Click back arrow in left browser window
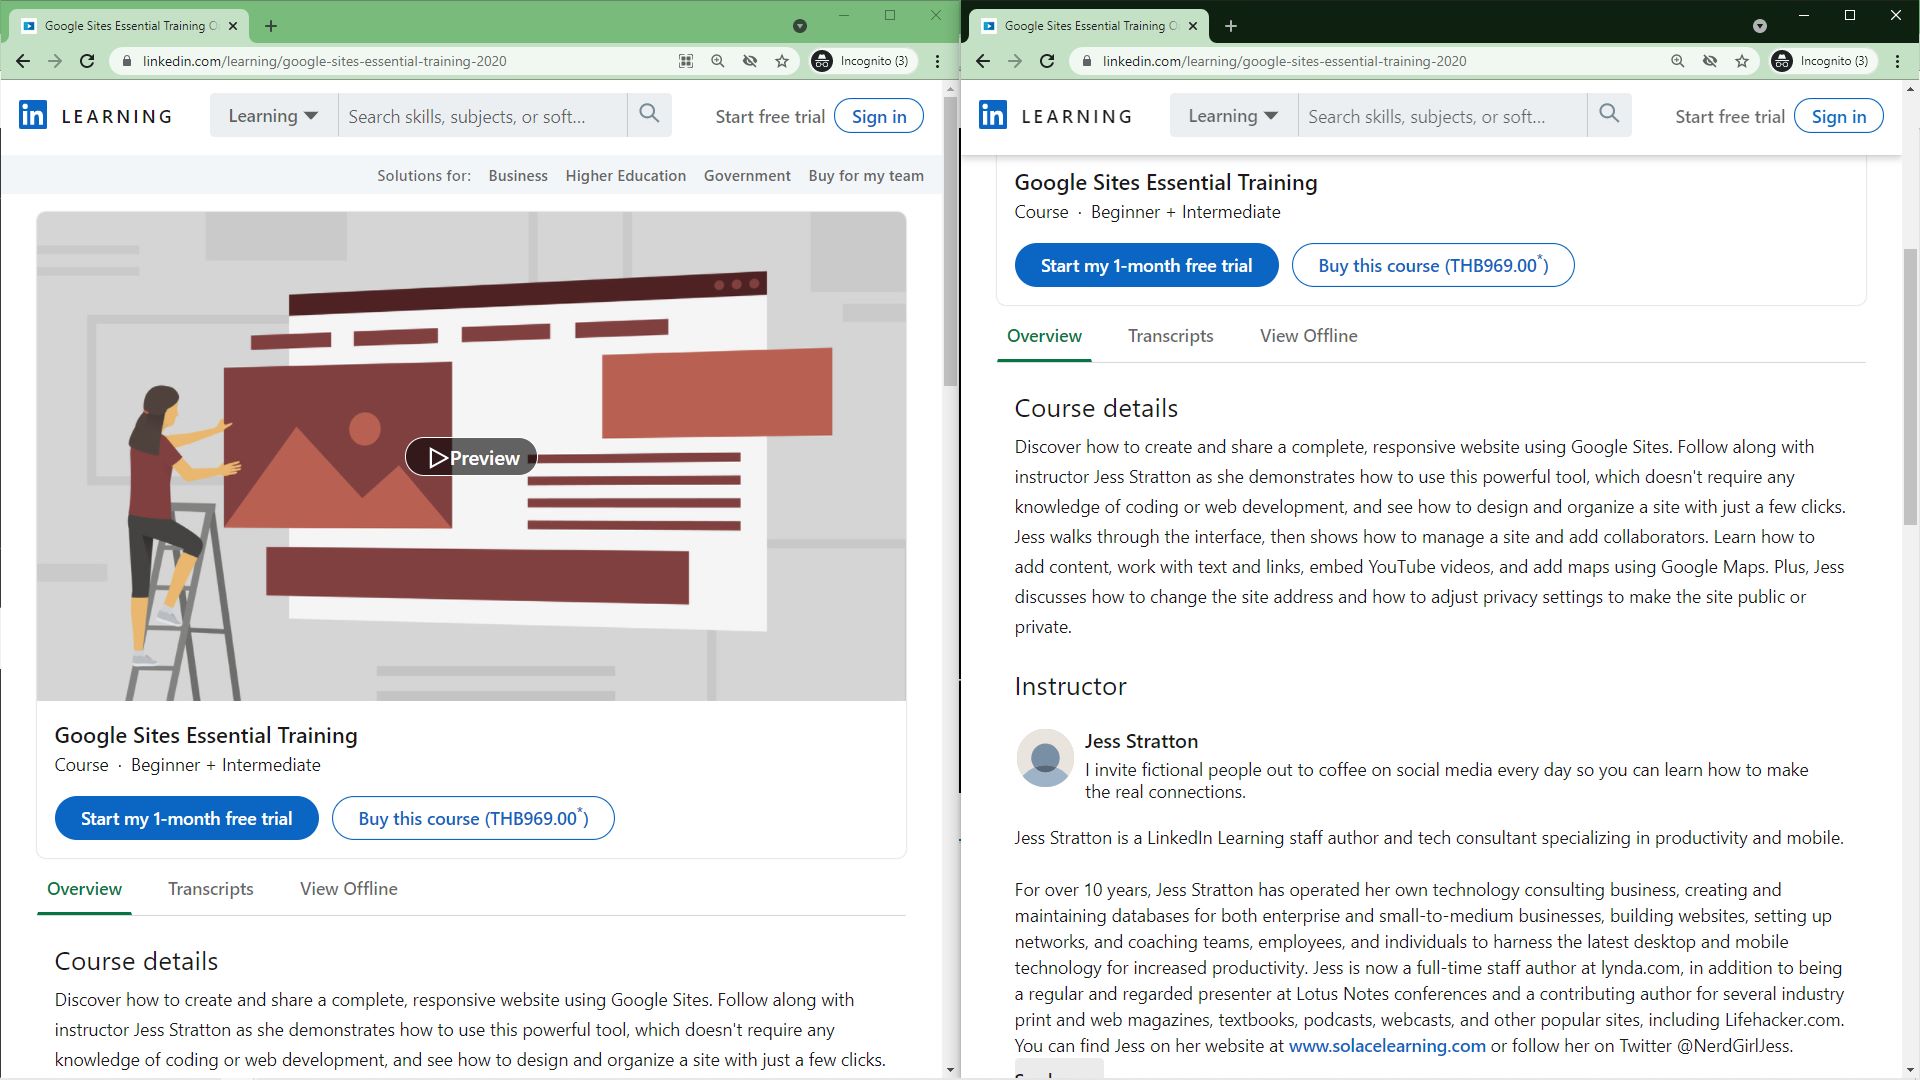Screen dimensions: 1920x1080 point(23,61)
